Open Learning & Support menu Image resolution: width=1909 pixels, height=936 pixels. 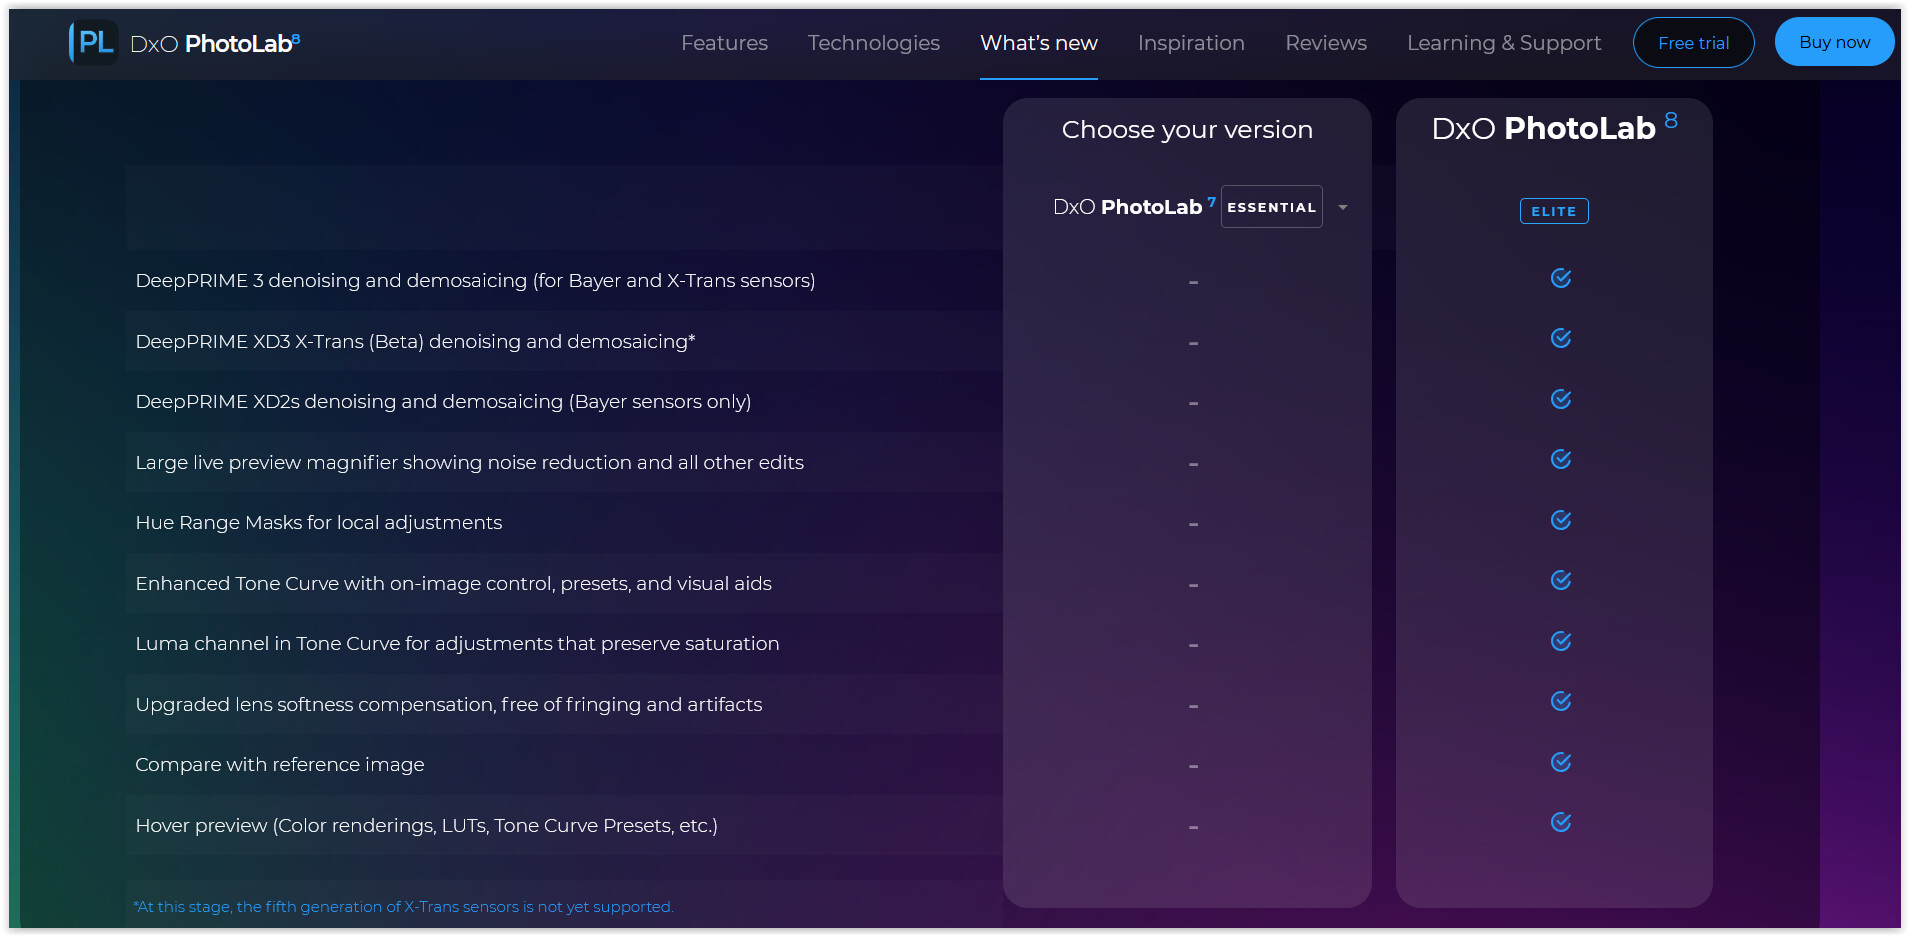point(1503,43)
